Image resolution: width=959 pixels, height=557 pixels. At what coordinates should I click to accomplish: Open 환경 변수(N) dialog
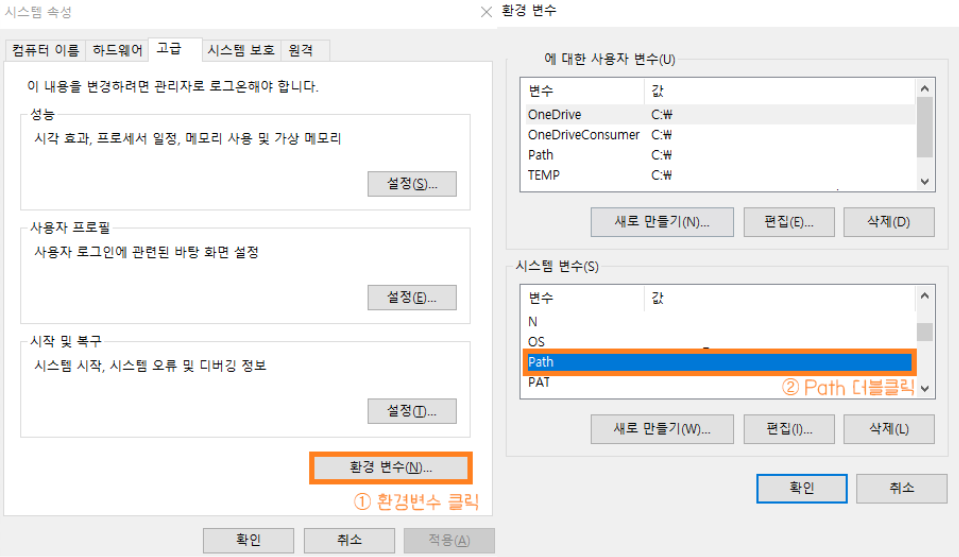pyautogui.click(x=391, y=468)
